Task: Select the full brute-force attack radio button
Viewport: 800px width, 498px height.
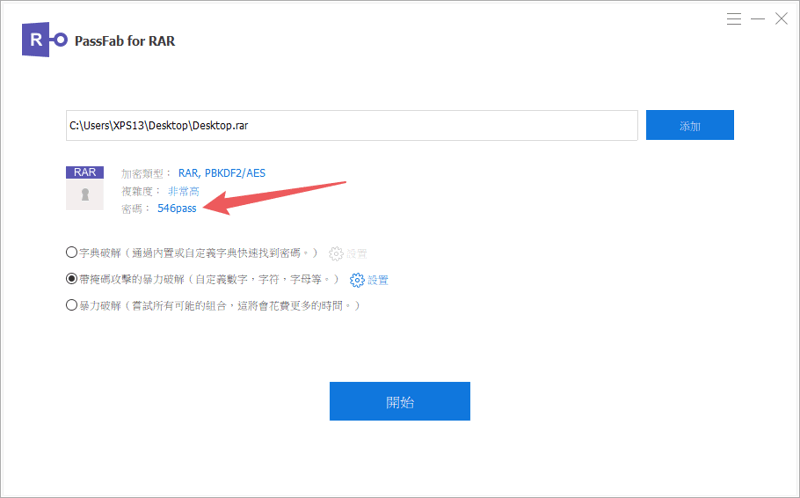Action: tap(71, 305)
